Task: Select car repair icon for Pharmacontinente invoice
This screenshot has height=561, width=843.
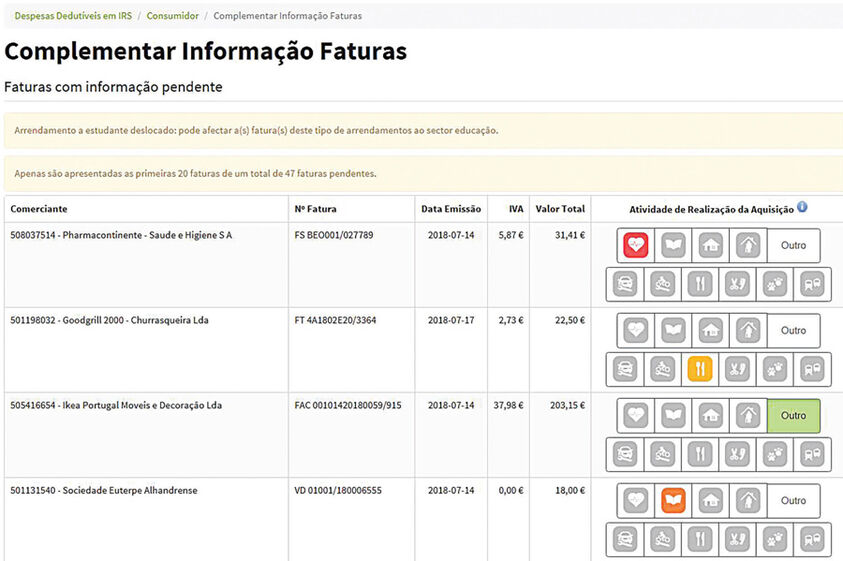Action: click(x=624, y=284)
